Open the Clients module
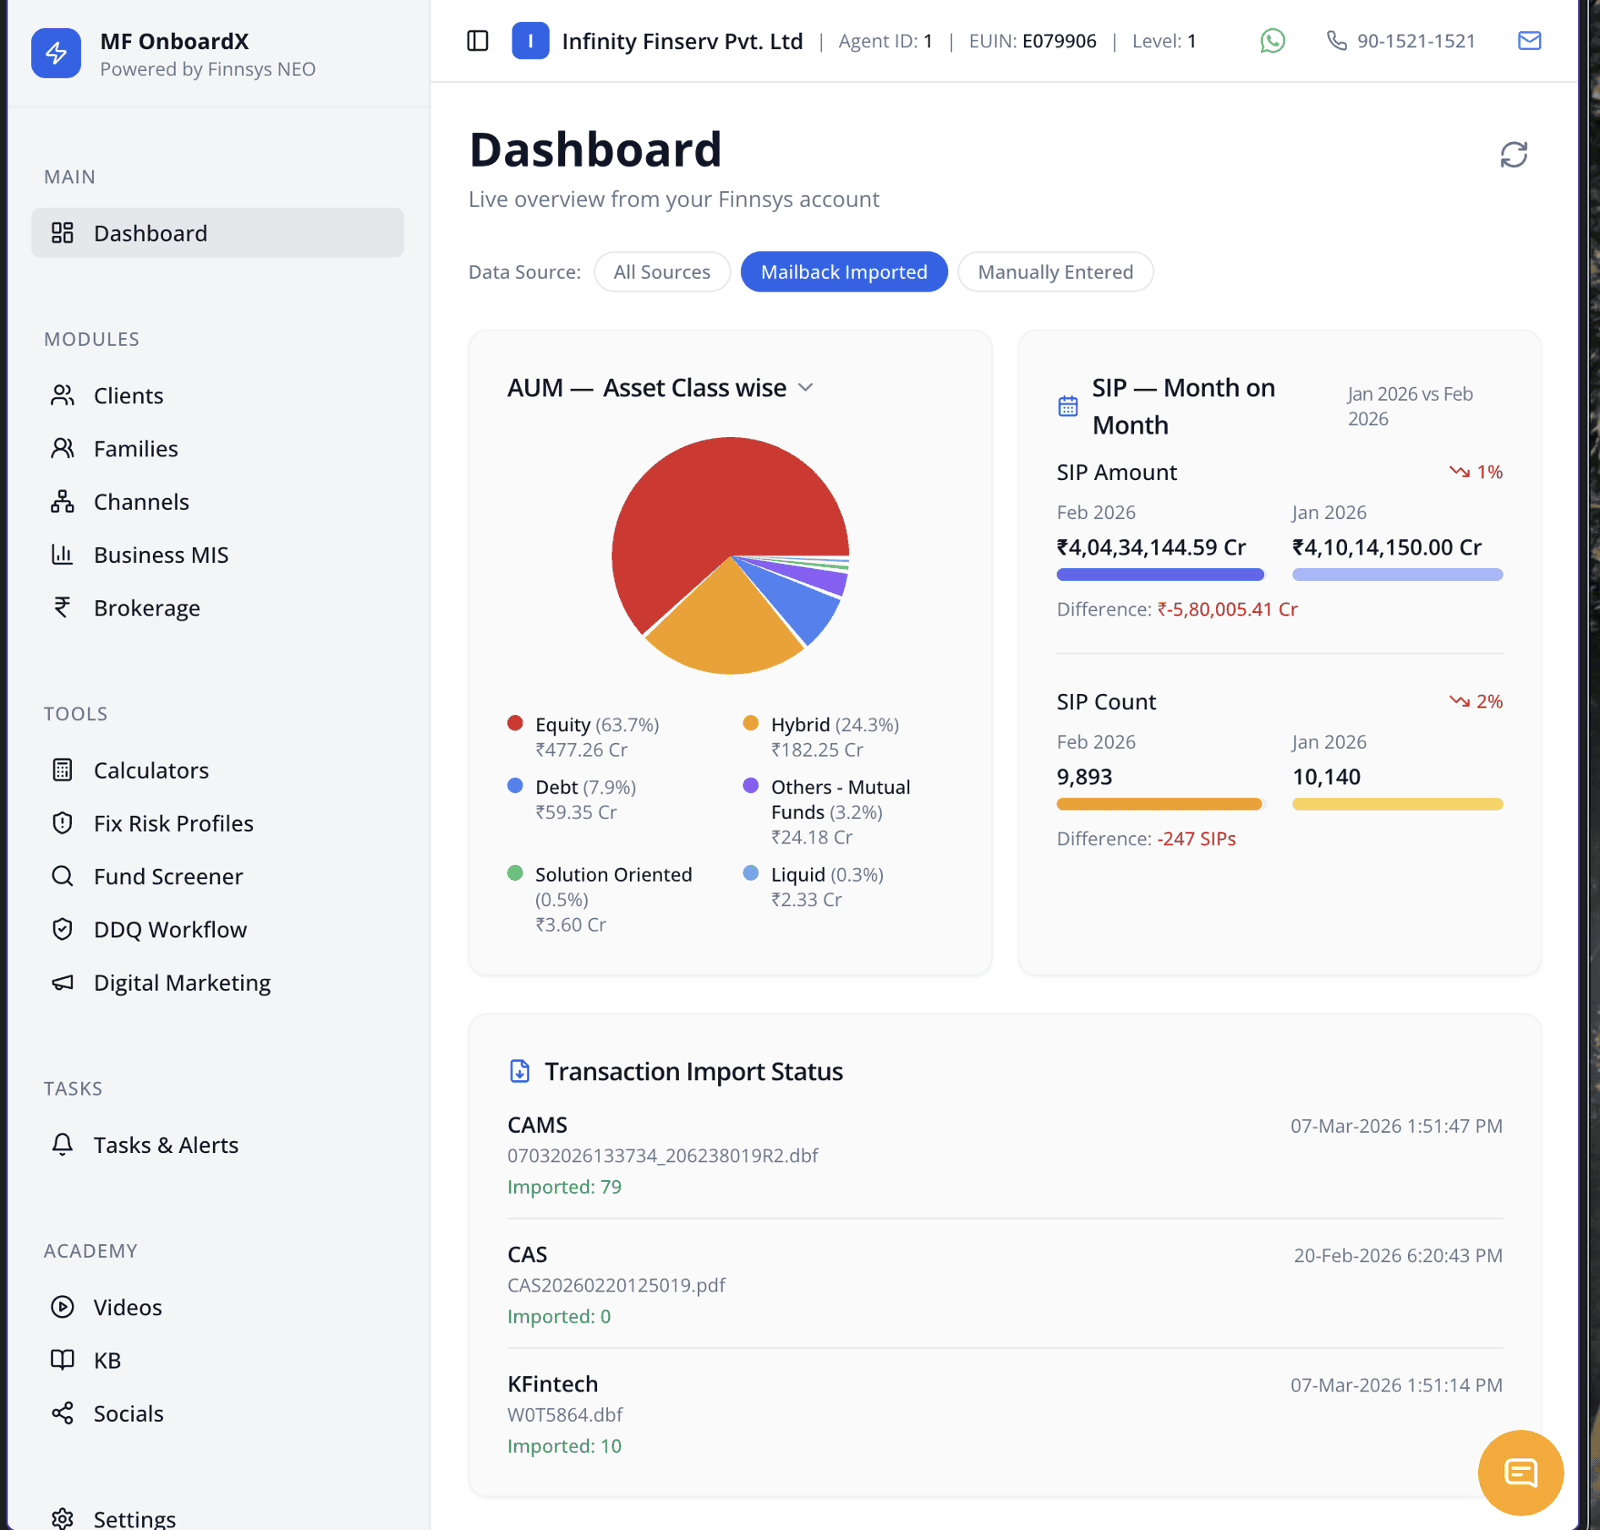The width and height of the screenshot is (1600, 1530). [x=128, y=396]
